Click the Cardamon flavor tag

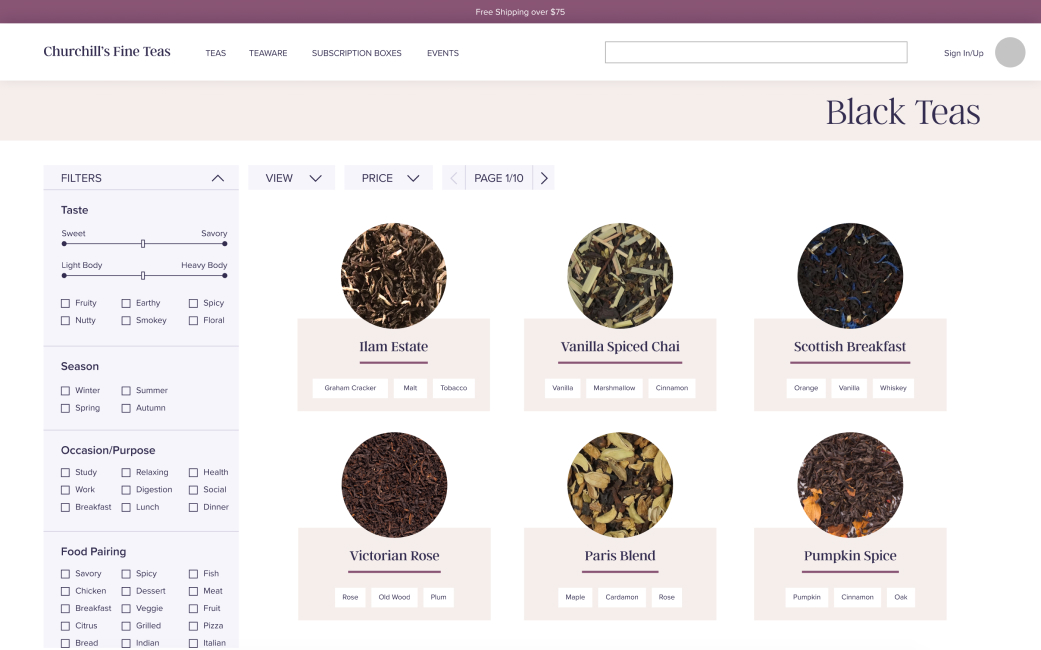click(x=621, y=597)
